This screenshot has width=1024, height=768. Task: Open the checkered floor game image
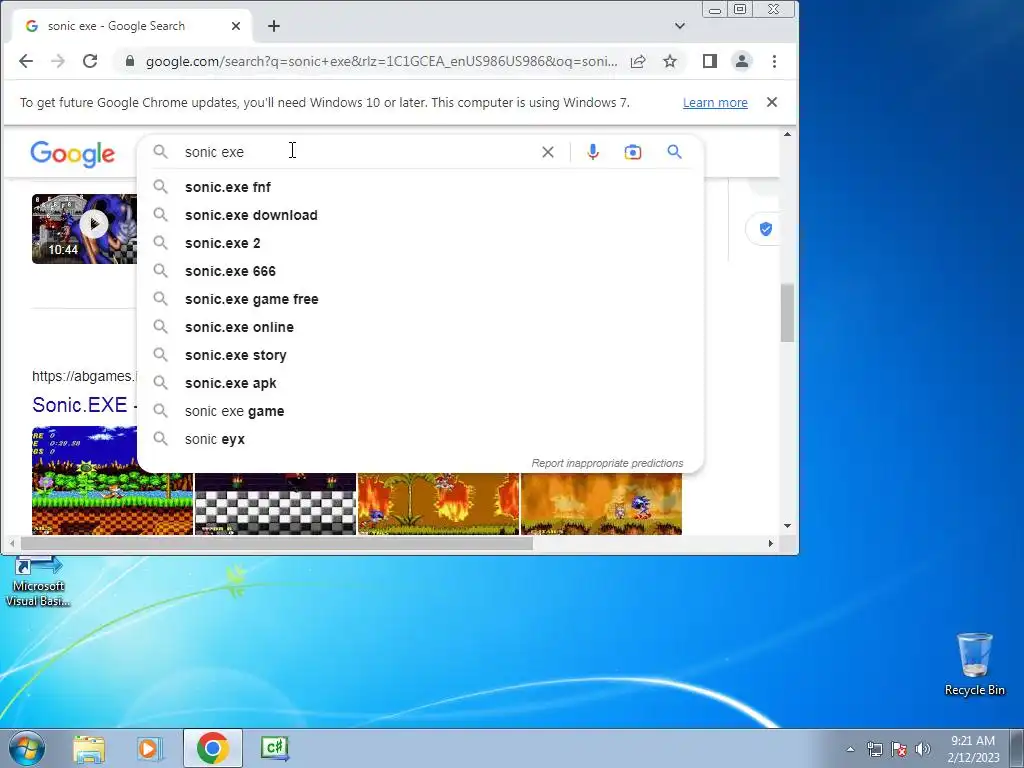(x=276, y=504)
